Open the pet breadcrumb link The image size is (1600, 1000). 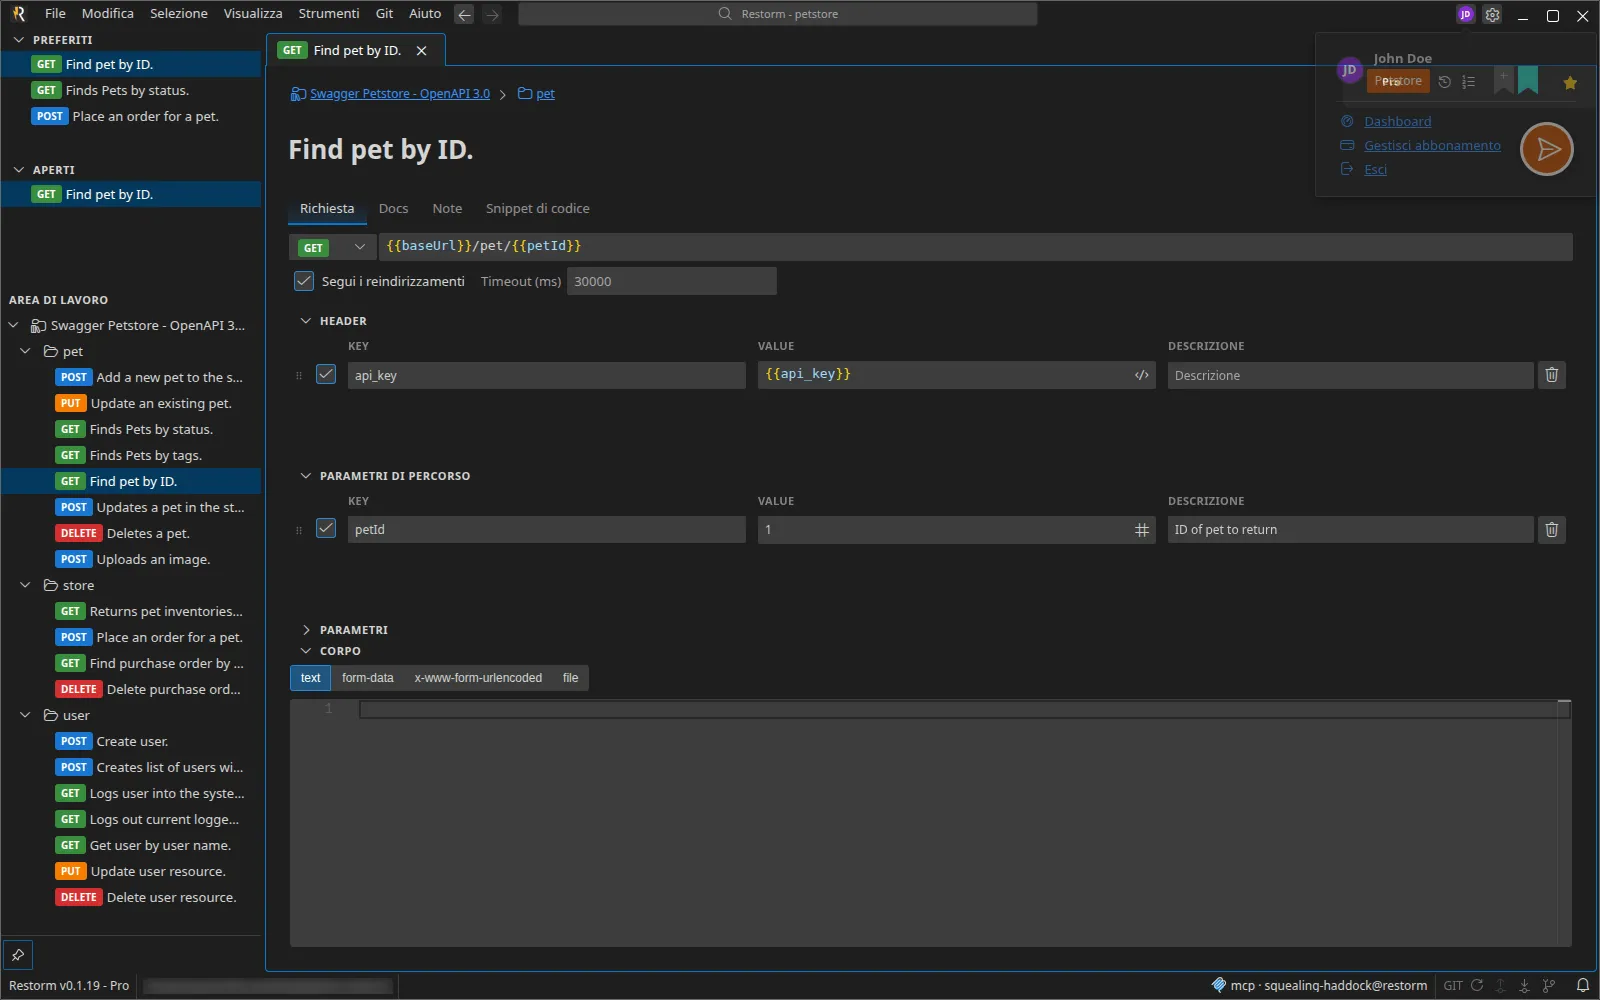point(545,94)
